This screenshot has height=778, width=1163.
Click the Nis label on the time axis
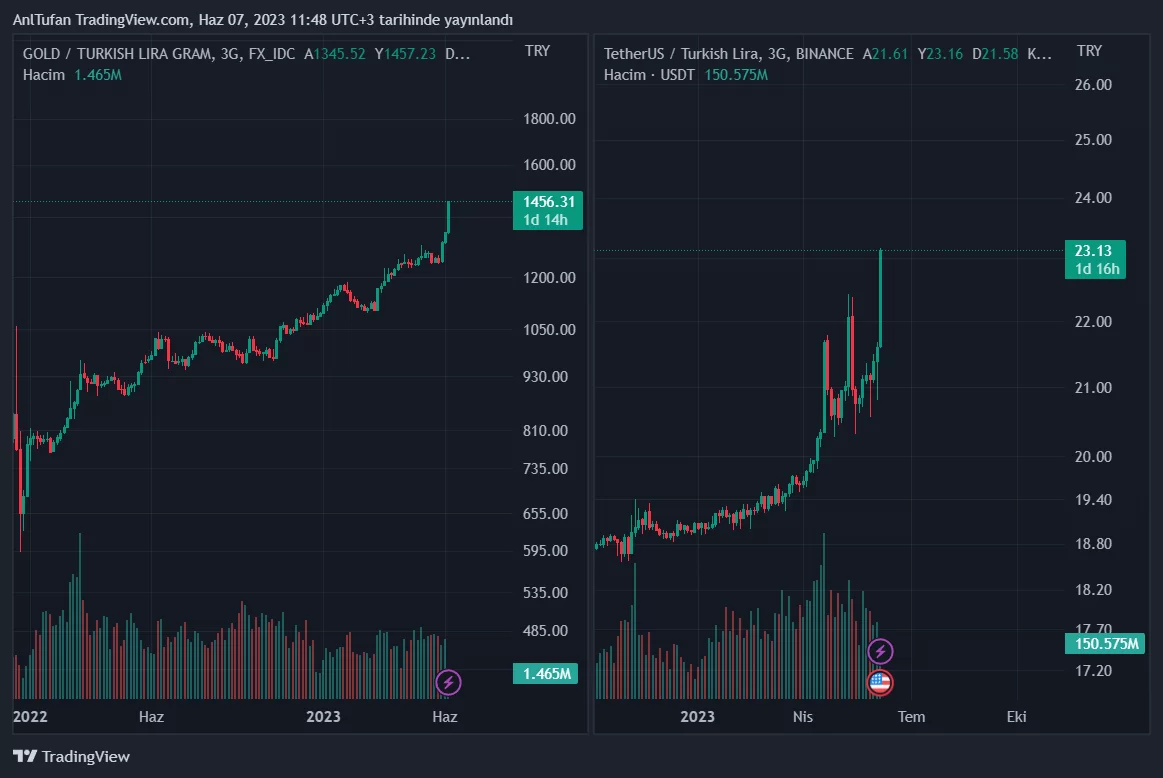(x=803, y=716)
